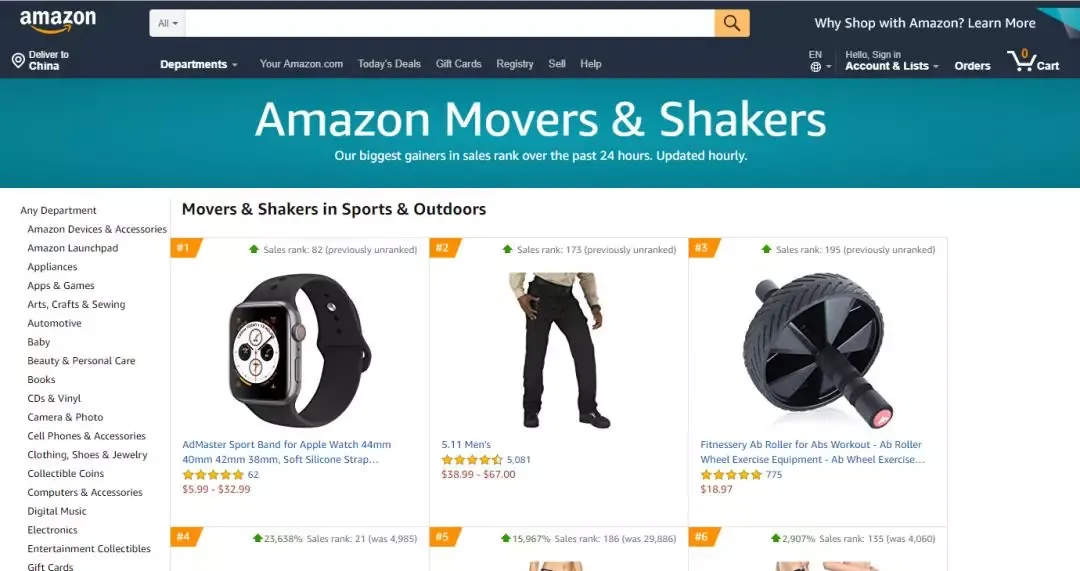Click the orange search magnifier button
This screenshot has width=1080, height=571.
(x=731, y=23)
